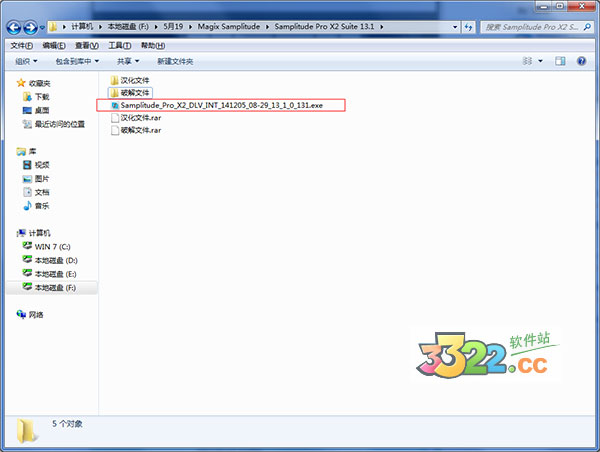
Task: Select 视频 library
Action: point(42,165)
